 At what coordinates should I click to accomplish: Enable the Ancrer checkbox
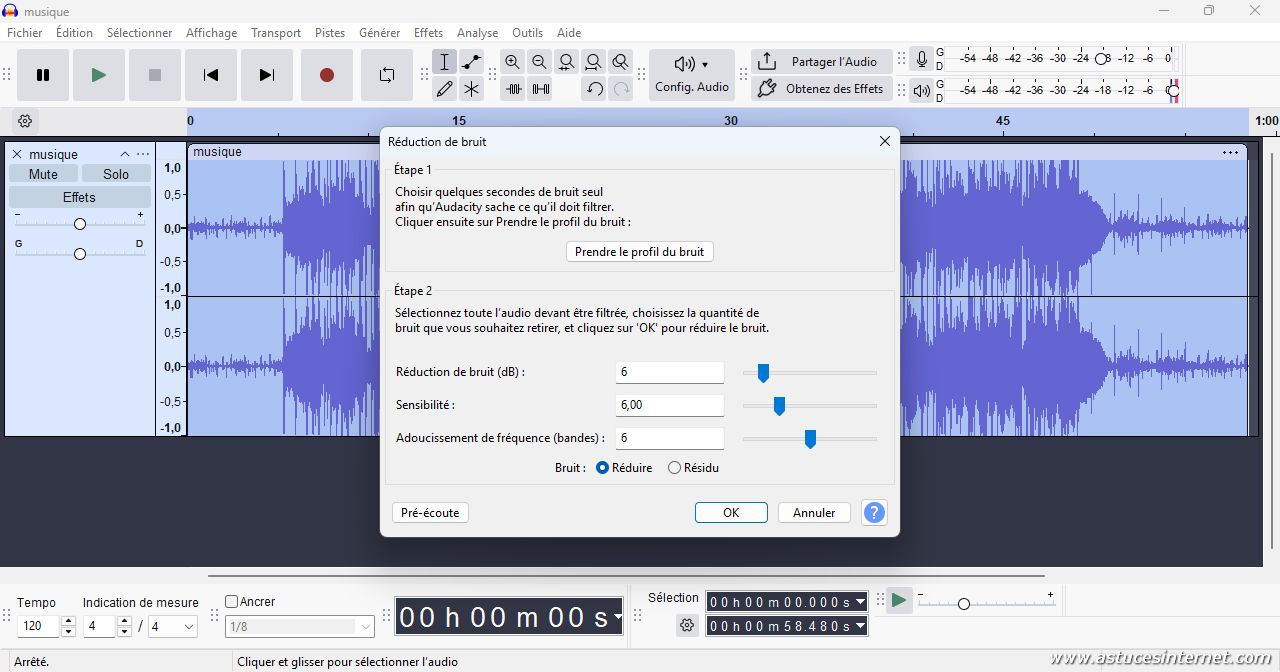pyautogui.click(x=232, y=602)
